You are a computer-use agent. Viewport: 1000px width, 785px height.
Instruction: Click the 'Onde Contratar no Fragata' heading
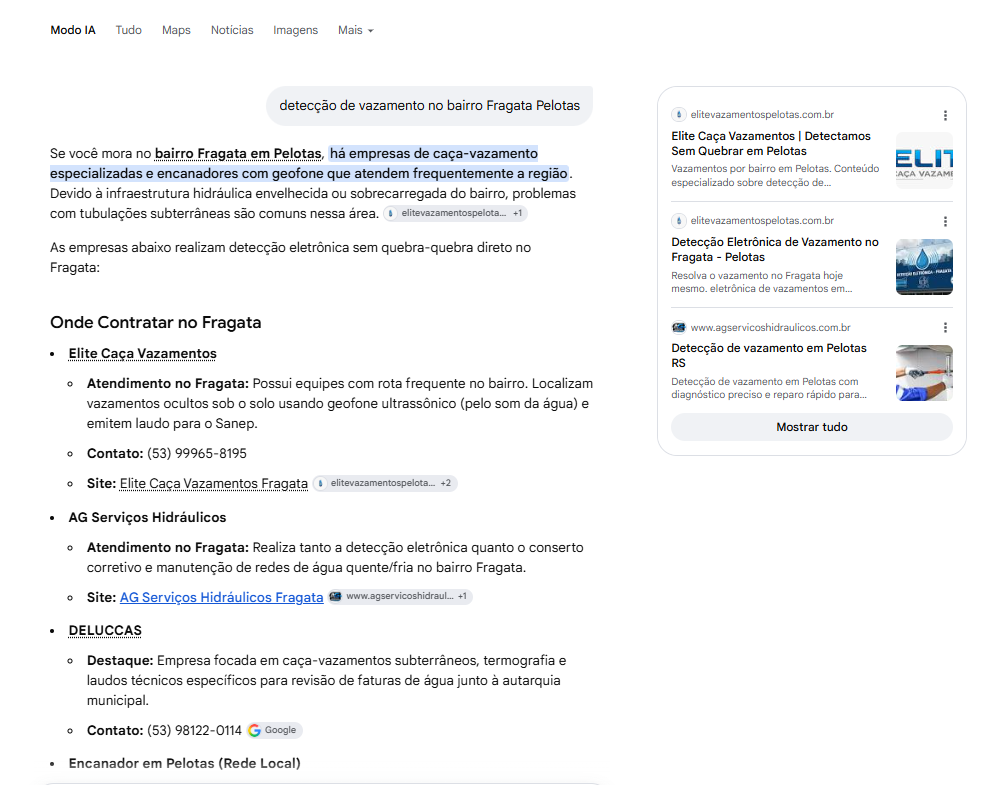click(156, 323)
